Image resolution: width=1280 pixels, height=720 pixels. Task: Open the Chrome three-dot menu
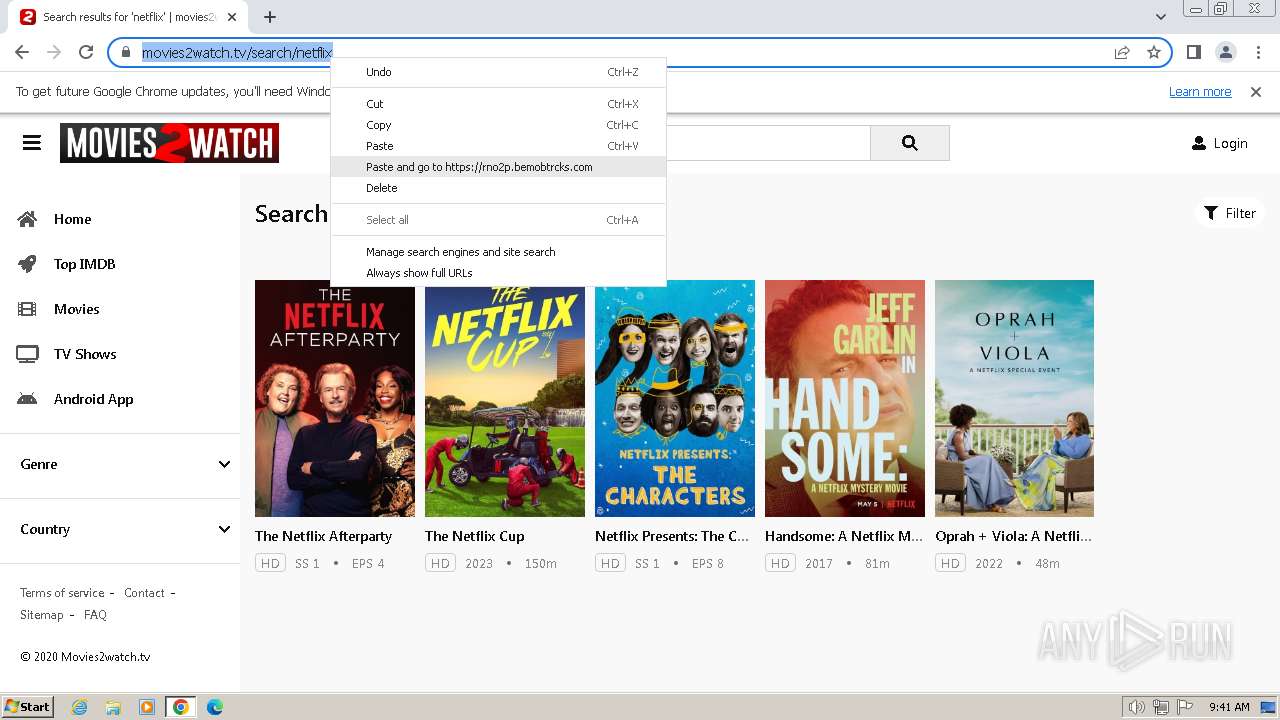1257,52
